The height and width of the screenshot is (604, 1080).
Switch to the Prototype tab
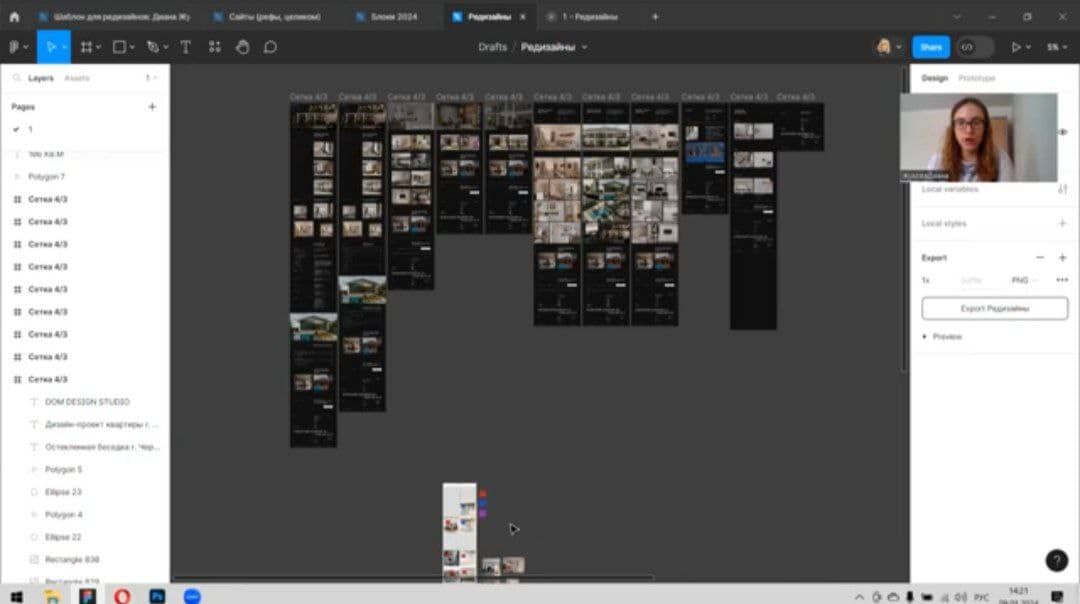click(976, 78)
